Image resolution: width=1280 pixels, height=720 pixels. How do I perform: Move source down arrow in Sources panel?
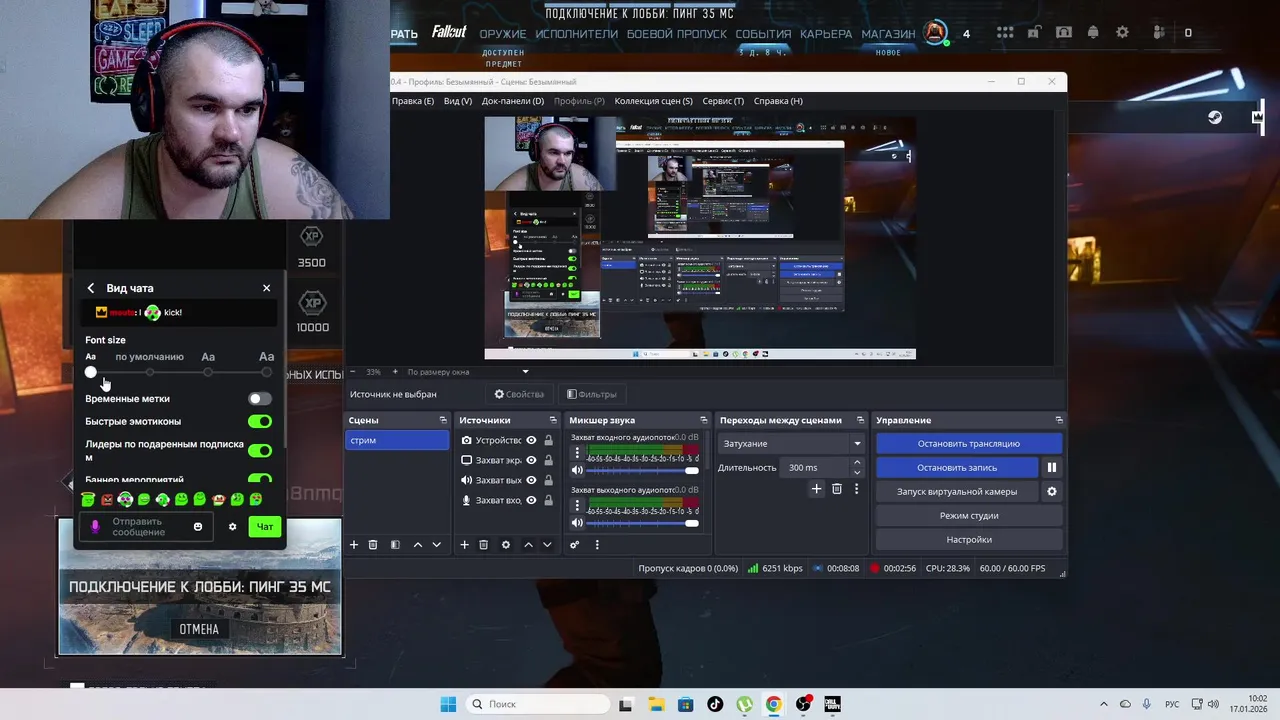pos(546,545)
